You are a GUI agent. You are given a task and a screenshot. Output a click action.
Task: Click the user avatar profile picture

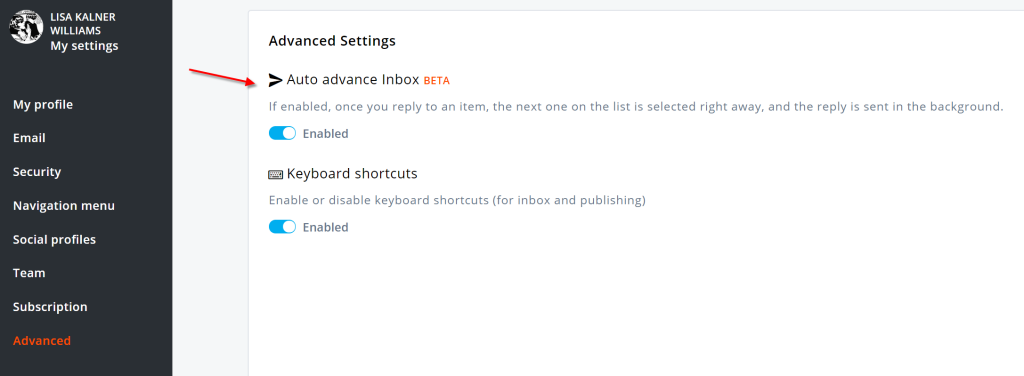pyautogui.click(x=27, y=27)
